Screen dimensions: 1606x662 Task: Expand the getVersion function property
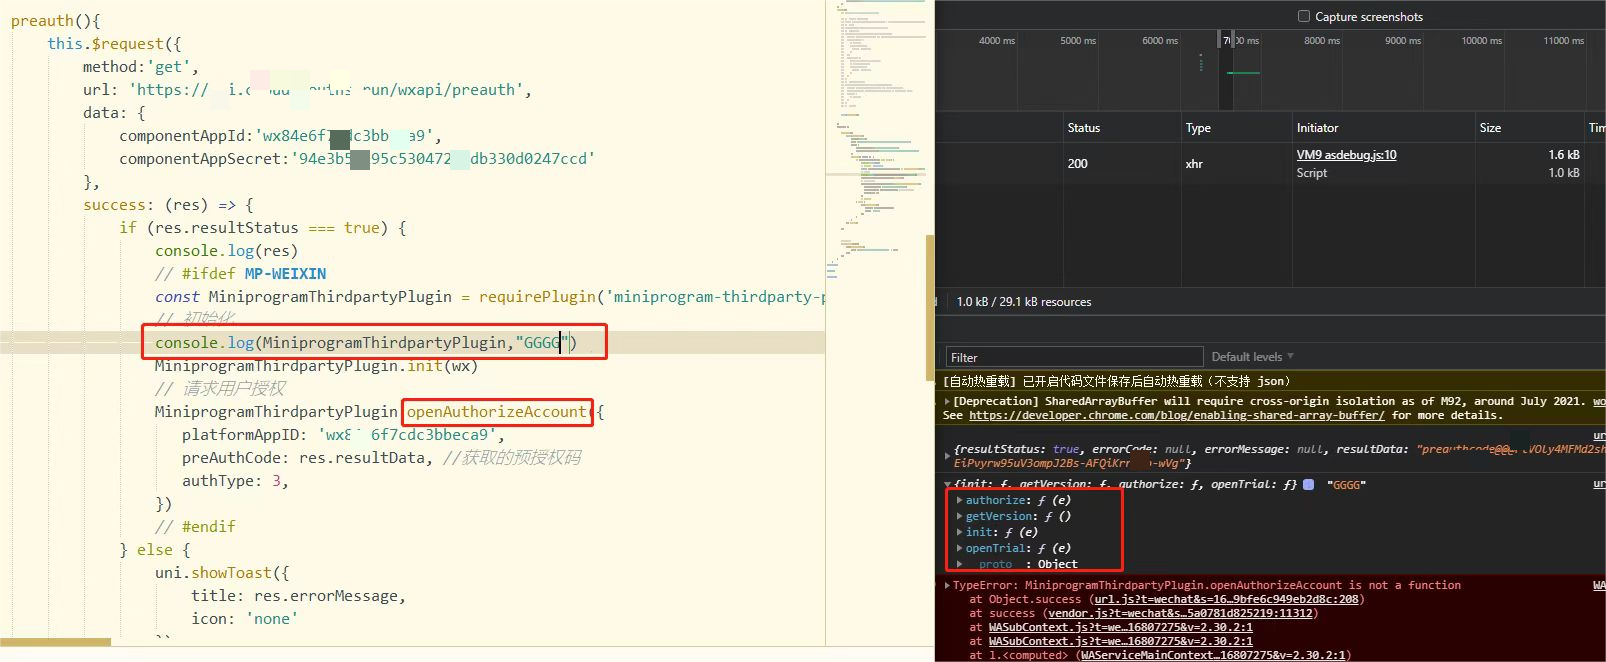pyautogui.click(x=960, y=516)
